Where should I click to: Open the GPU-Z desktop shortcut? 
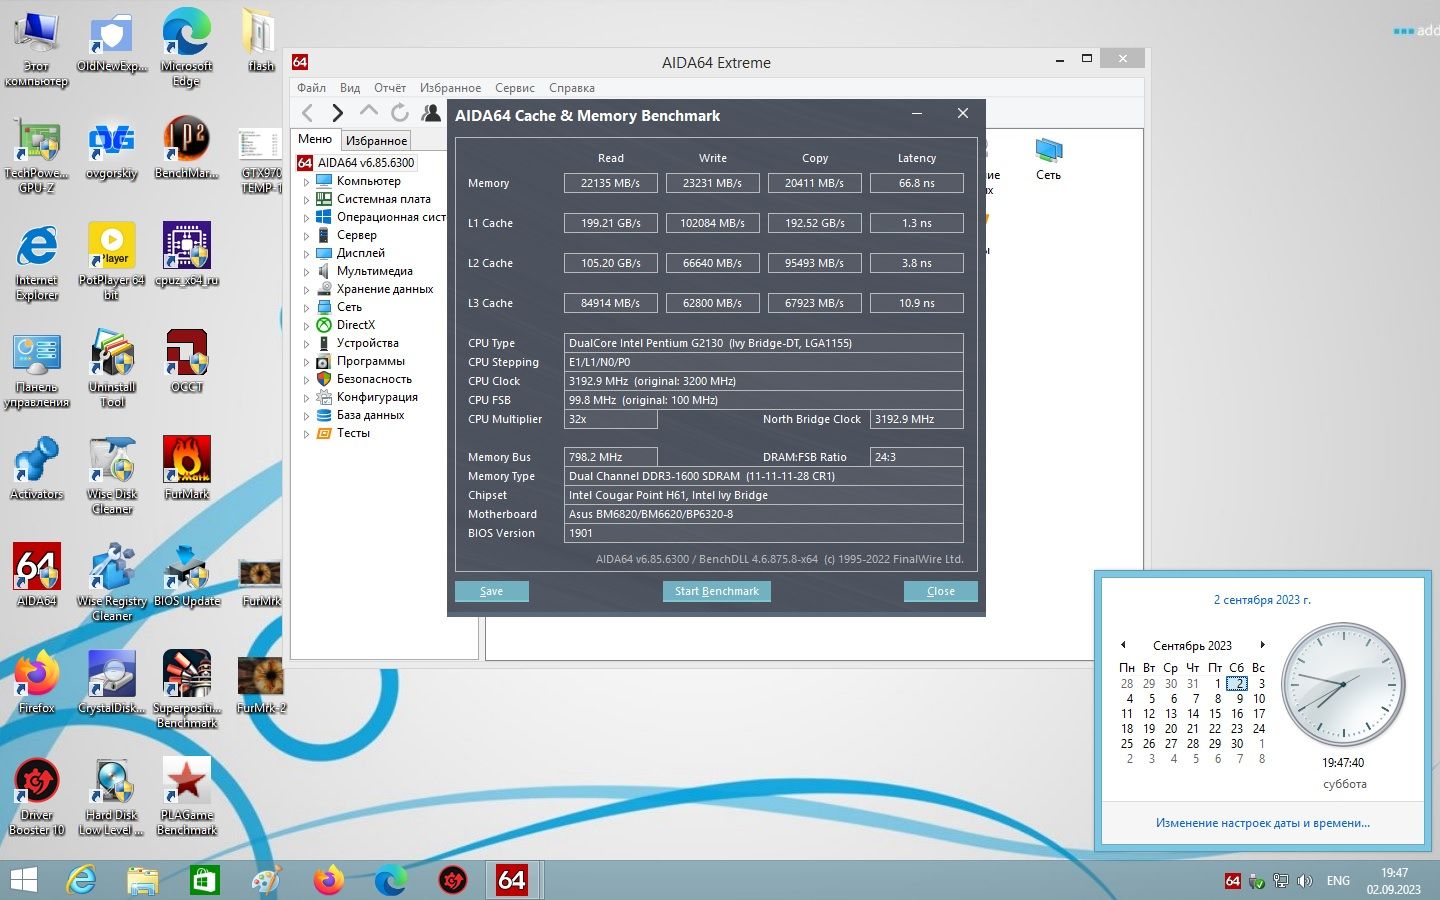tap(37, 156)
